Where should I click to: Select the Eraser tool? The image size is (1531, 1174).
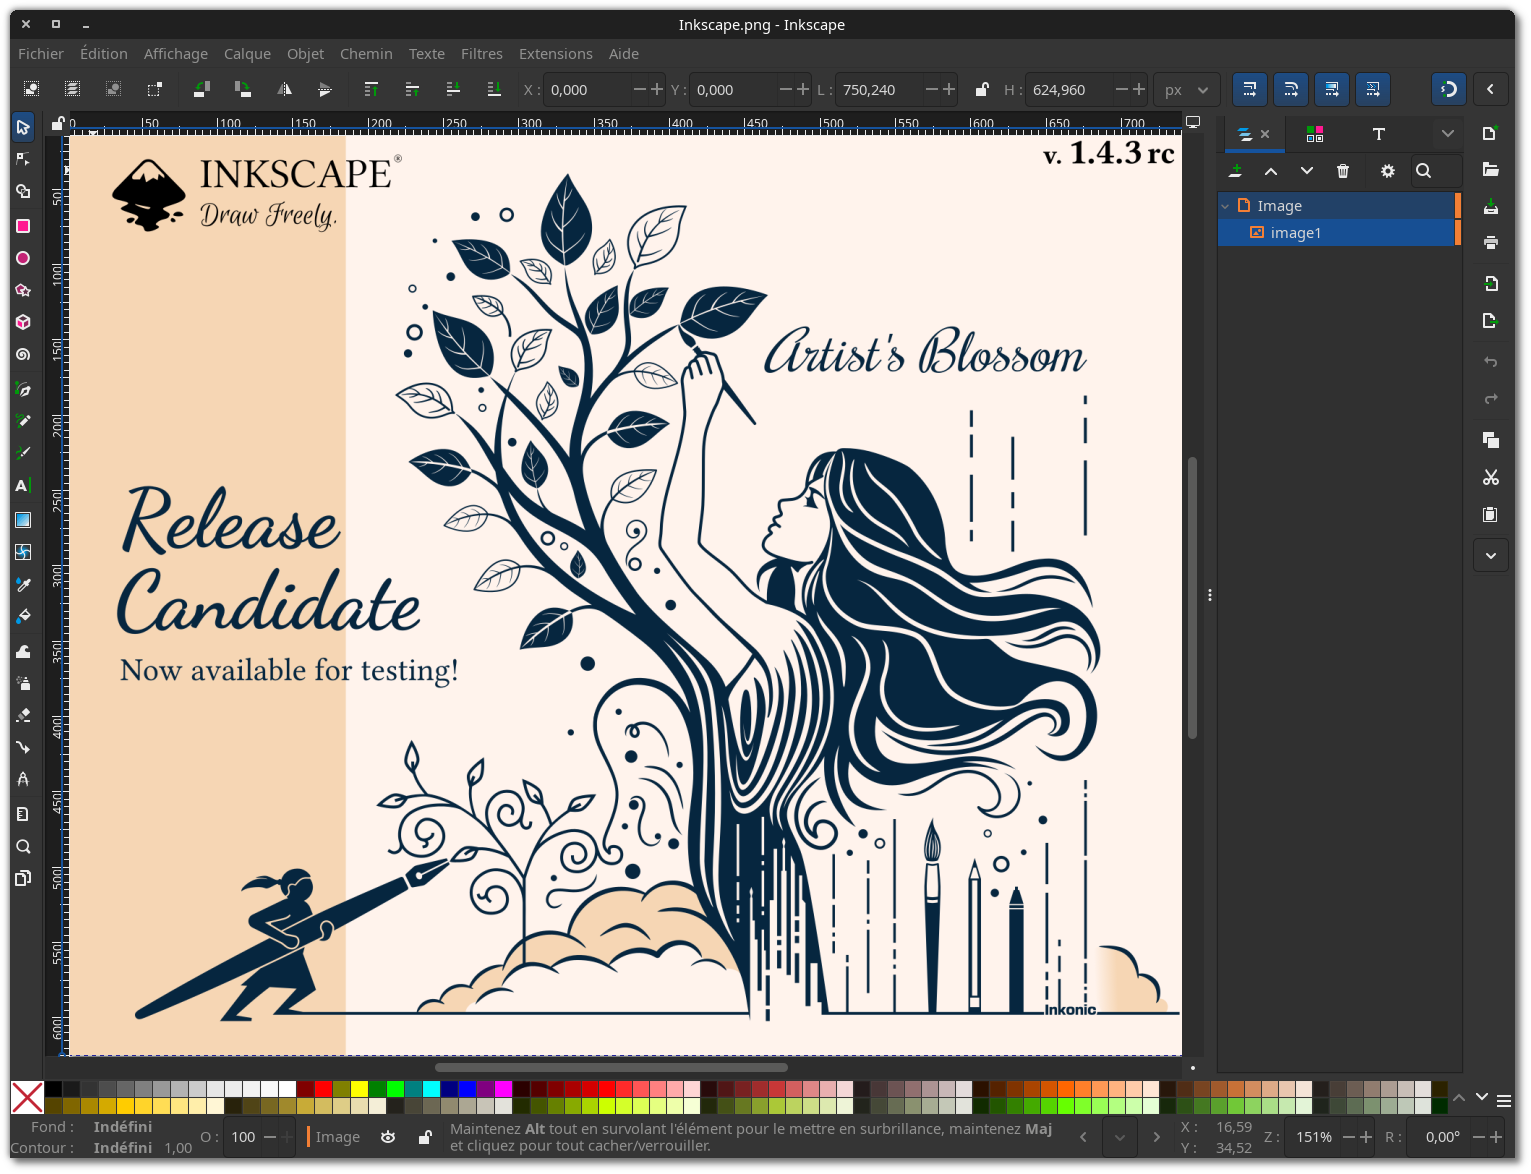[23, 715]
